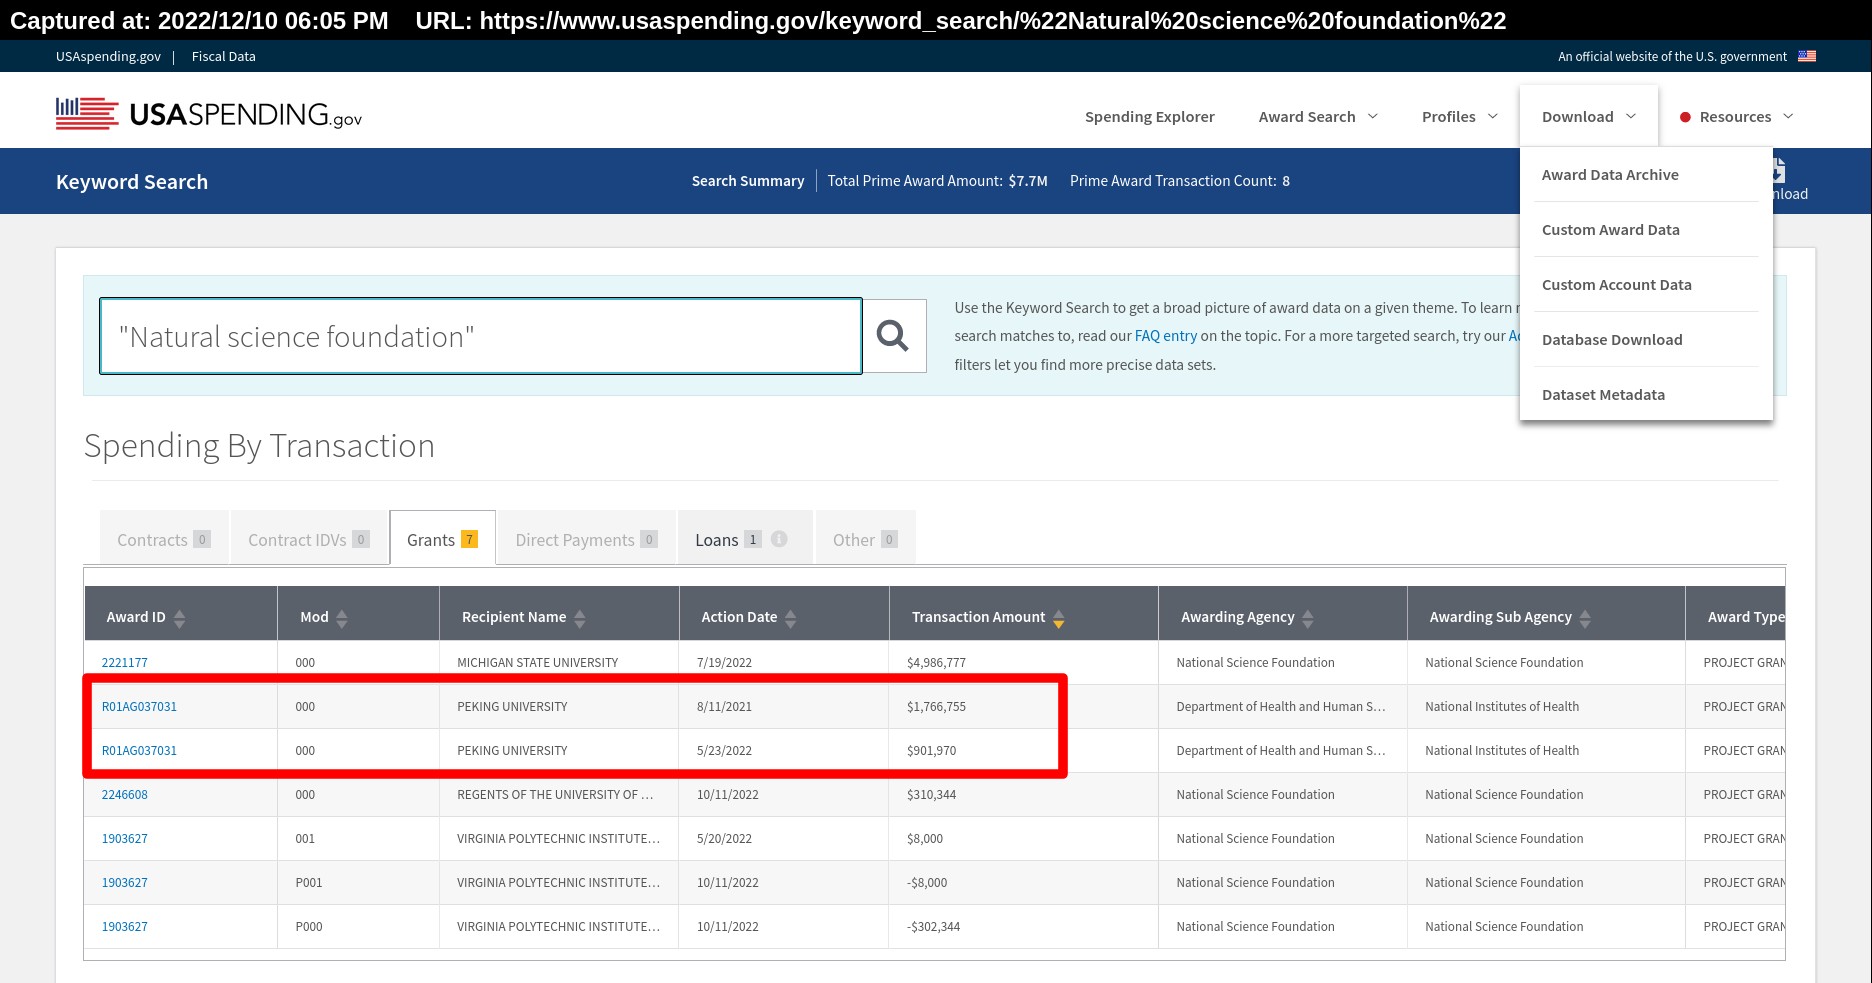
Task: Click the 7/19/2022 action date
Action: pos(725,663)
